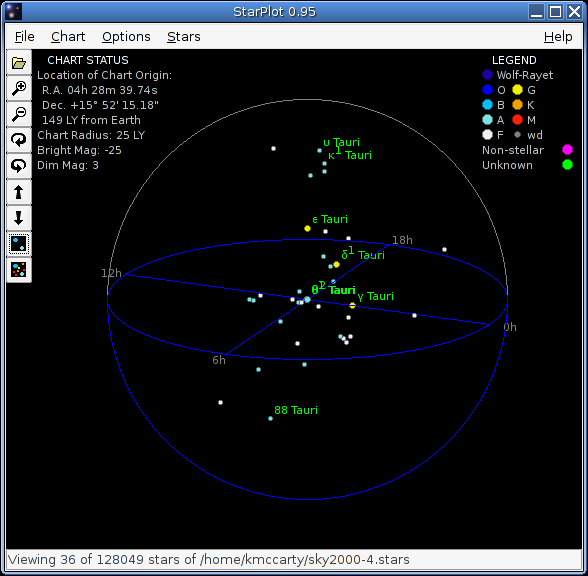Click the yellow δ1 Tauri star
Image resolution: width=588 pixels, height=576 pixels.
click(336, 264)
